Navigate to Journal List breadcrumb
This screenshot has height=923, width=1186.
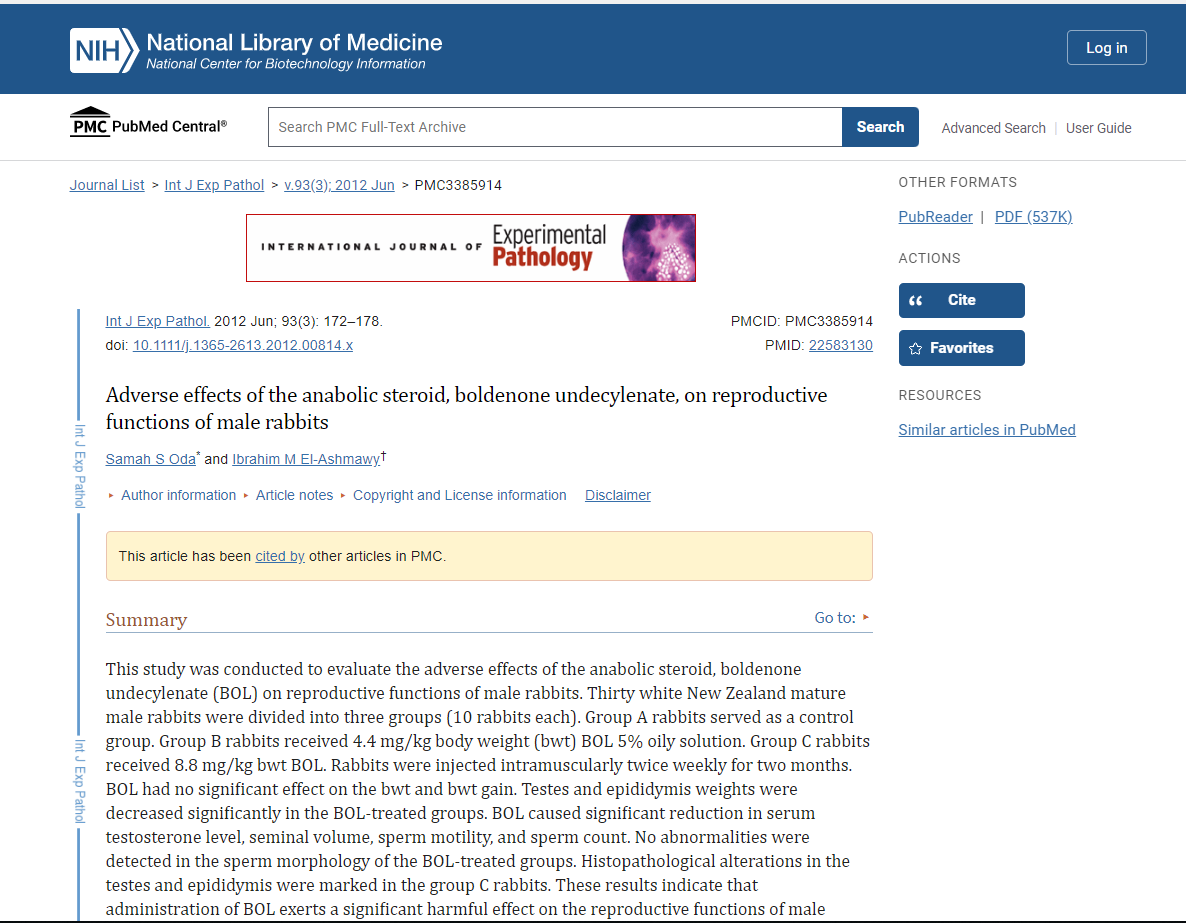[107, 185]
